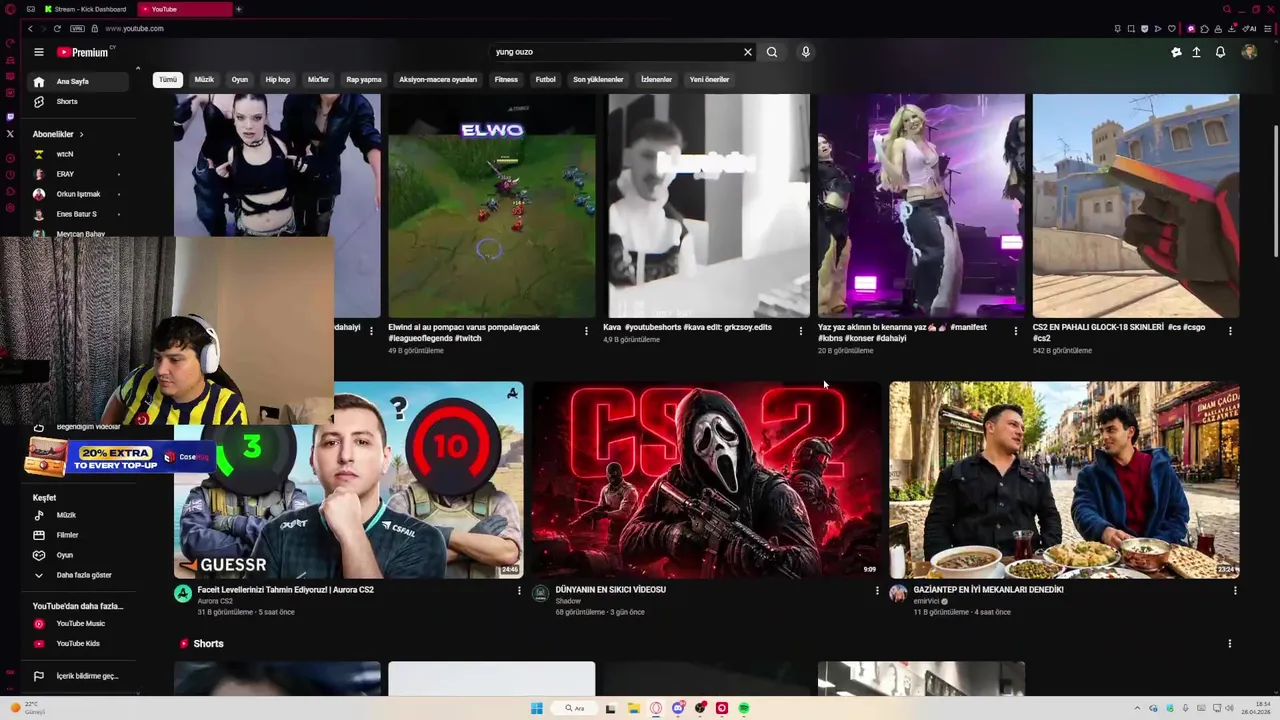
Task: Open Enes Batur S subscription channel
Action: coord(80,214)
